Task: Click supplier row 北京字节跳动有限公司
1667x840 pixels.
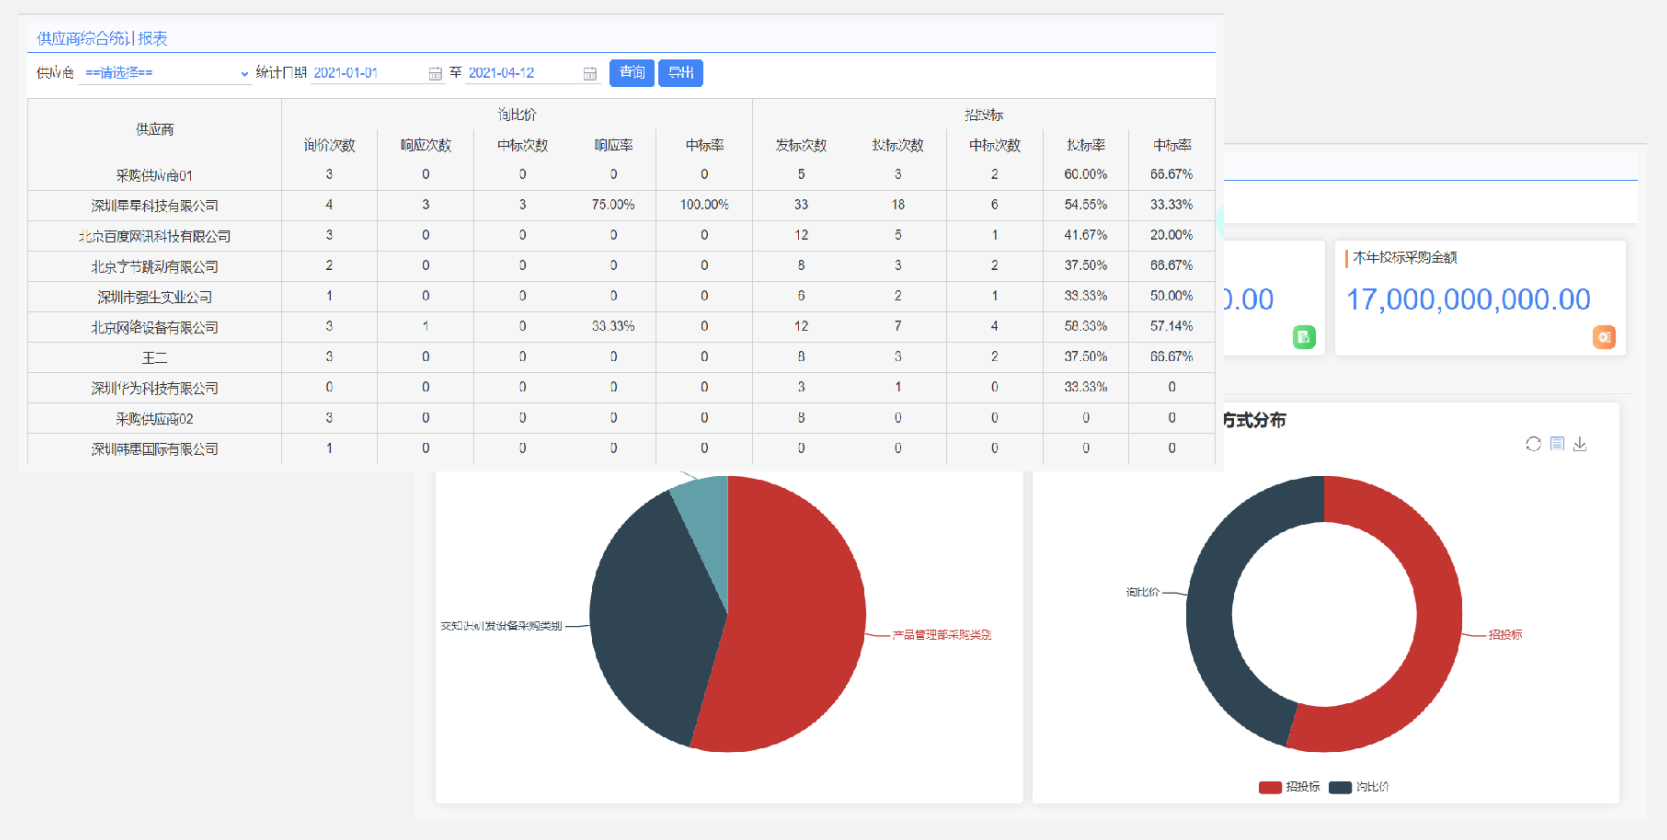Action: tap(154, 266)
